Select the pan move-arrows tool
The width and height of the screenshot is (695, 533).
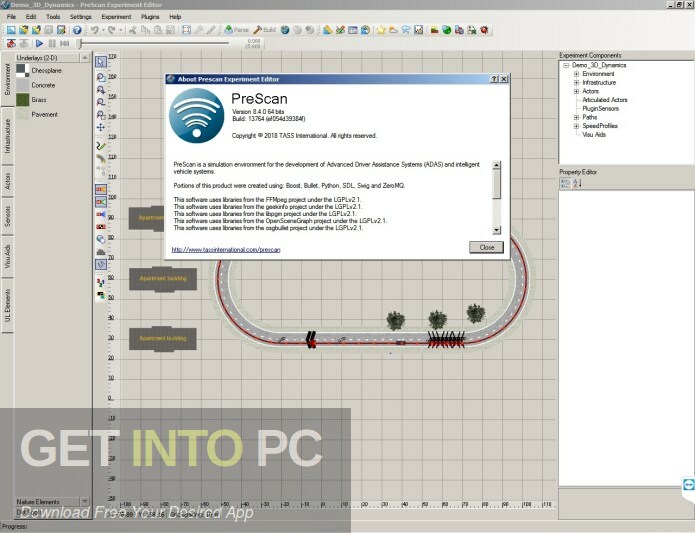pyautogui.click(x=101, y=128)
